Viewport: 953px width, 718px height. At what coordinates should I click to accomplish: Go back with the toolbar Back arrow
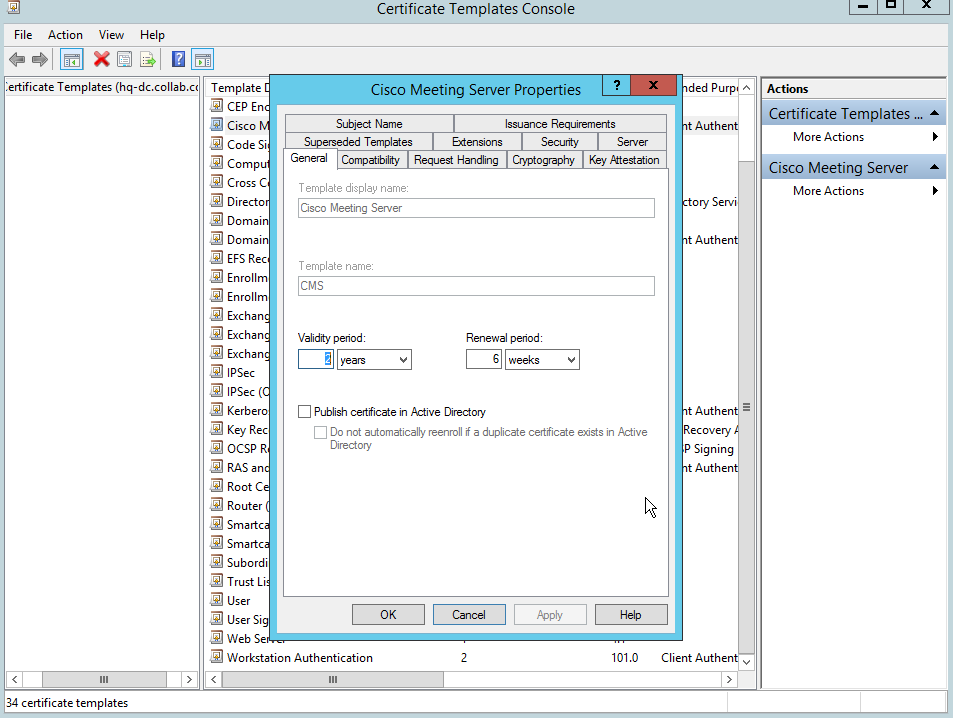pyautogui.click(x=17, y=60)
